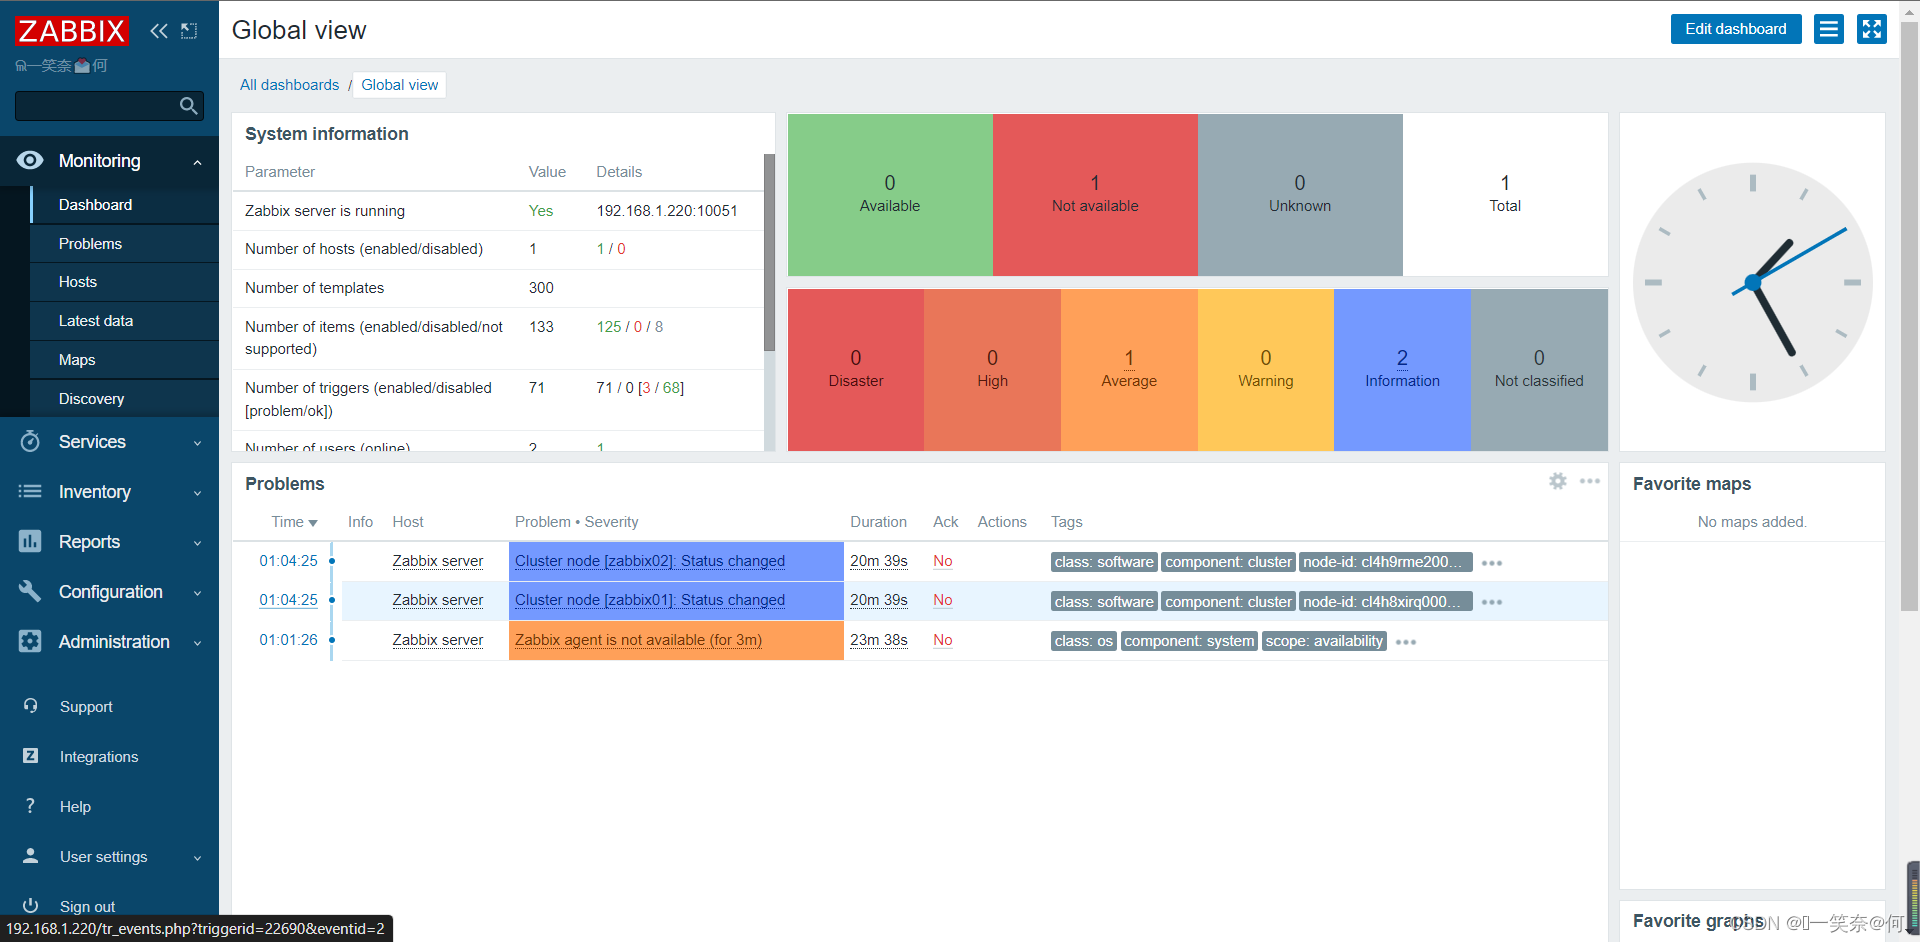
Task: Click the search magnifier icon
Action: point(188,106)
